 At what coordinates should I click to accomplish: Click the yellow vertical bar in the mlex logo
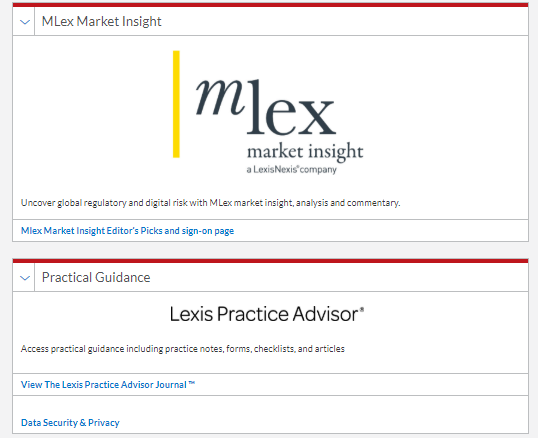pyautogui.click(x=176, y=104)
